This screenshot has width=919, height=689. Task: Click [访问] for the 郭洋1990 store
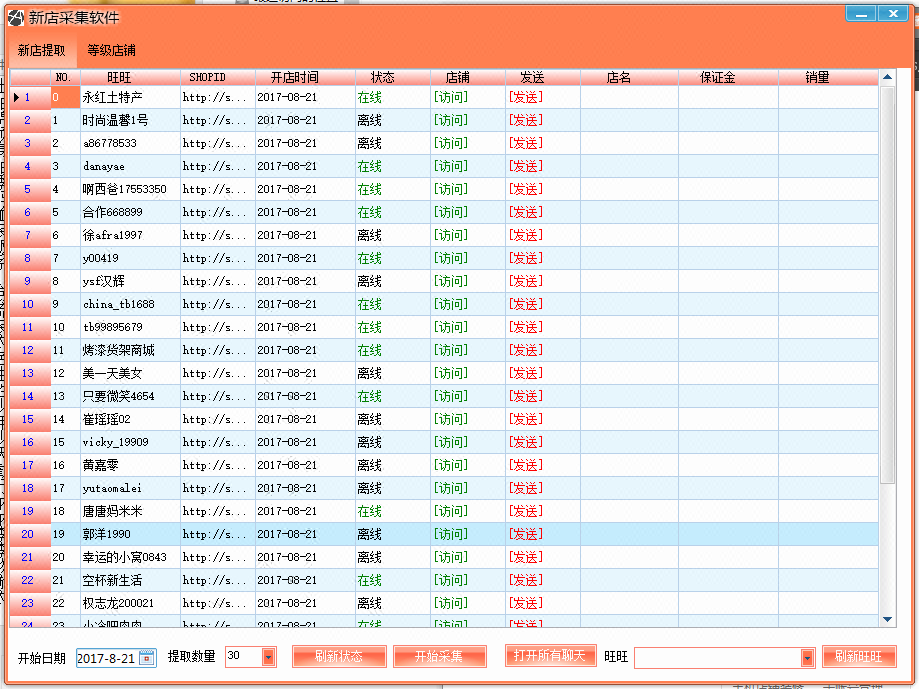point(449,534)
